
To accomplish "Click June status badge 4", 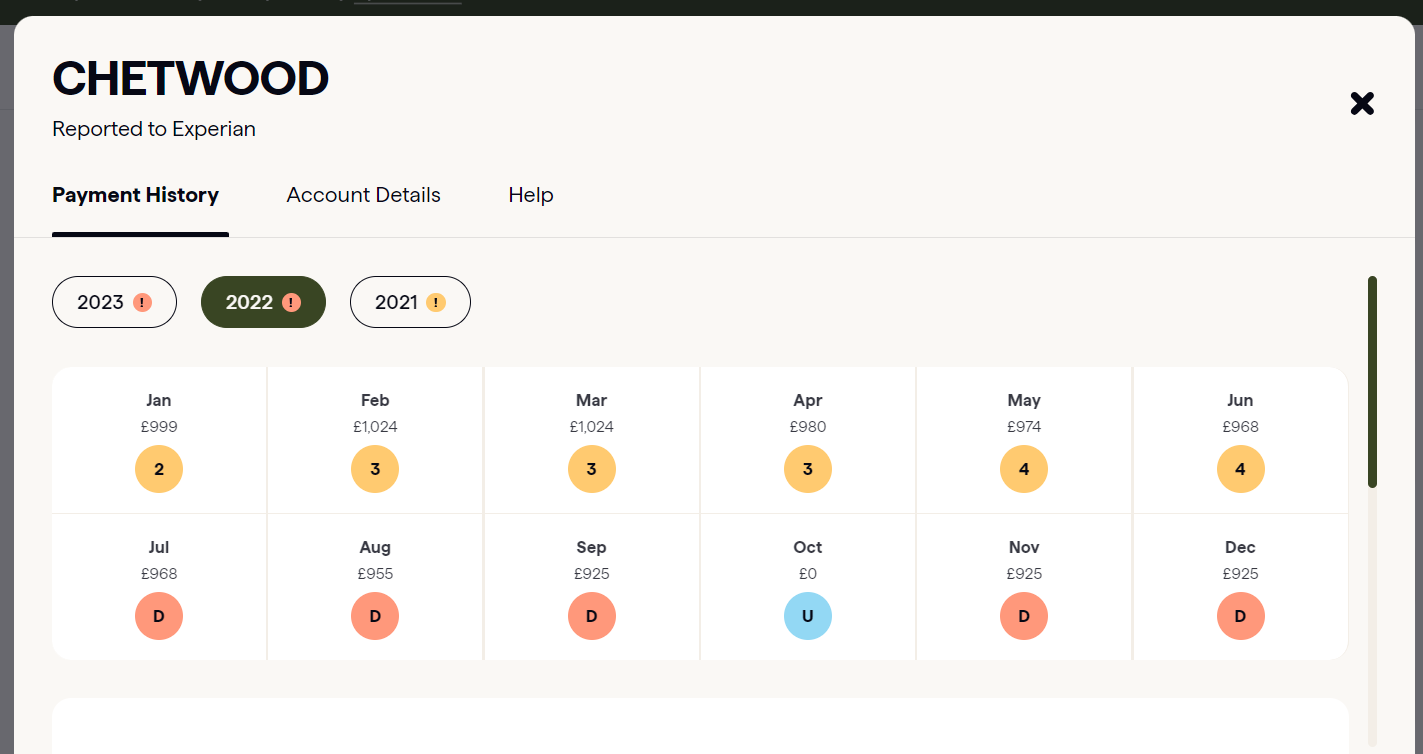I will coord(1241,469).
